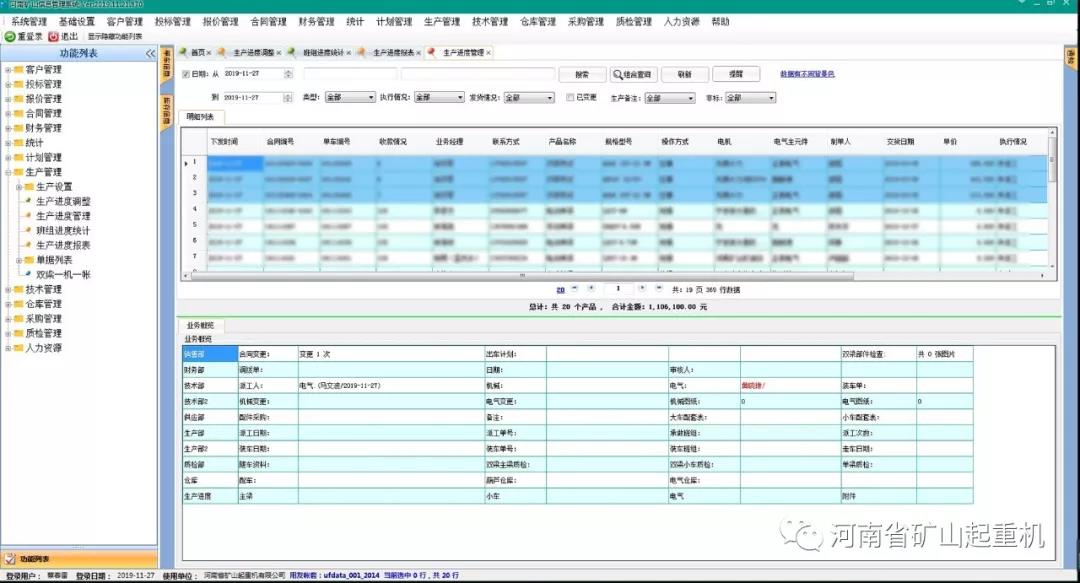Close the 首页 tab with its X
The height and width of the screenshot is (583, 1080).
pos(212,53)
